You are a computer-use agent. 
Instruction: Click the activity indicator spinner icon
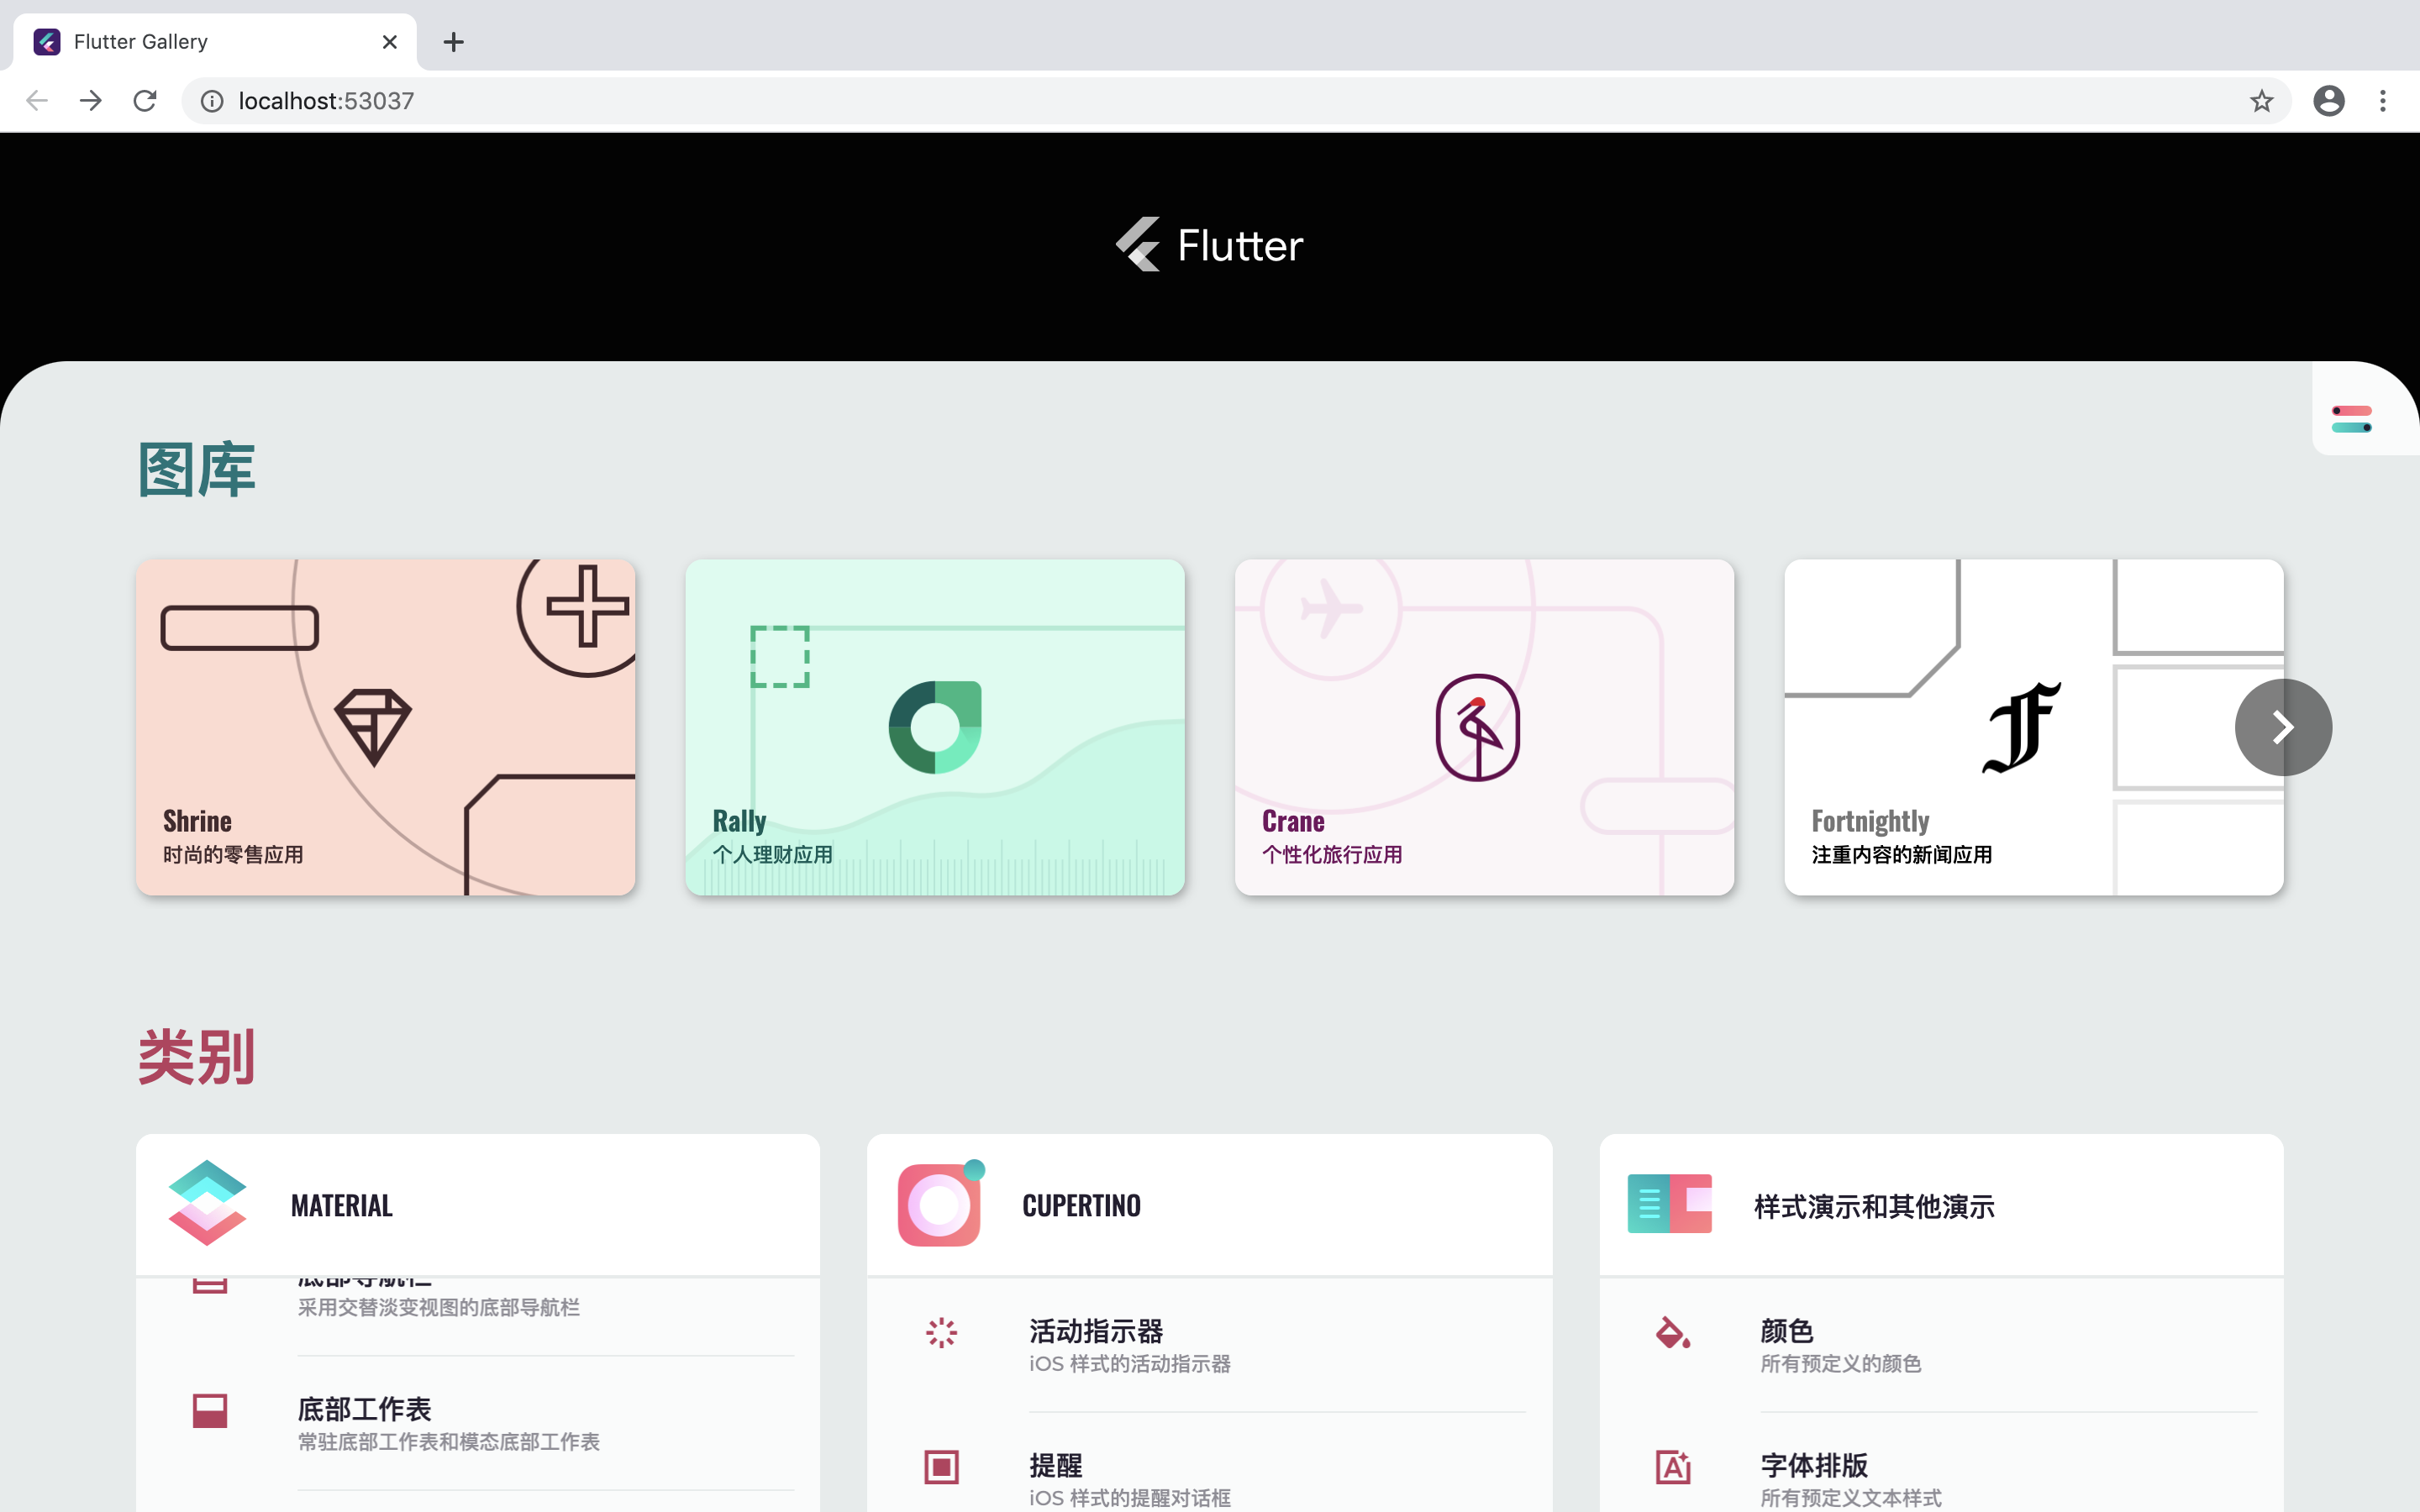tap(941, 1333)
